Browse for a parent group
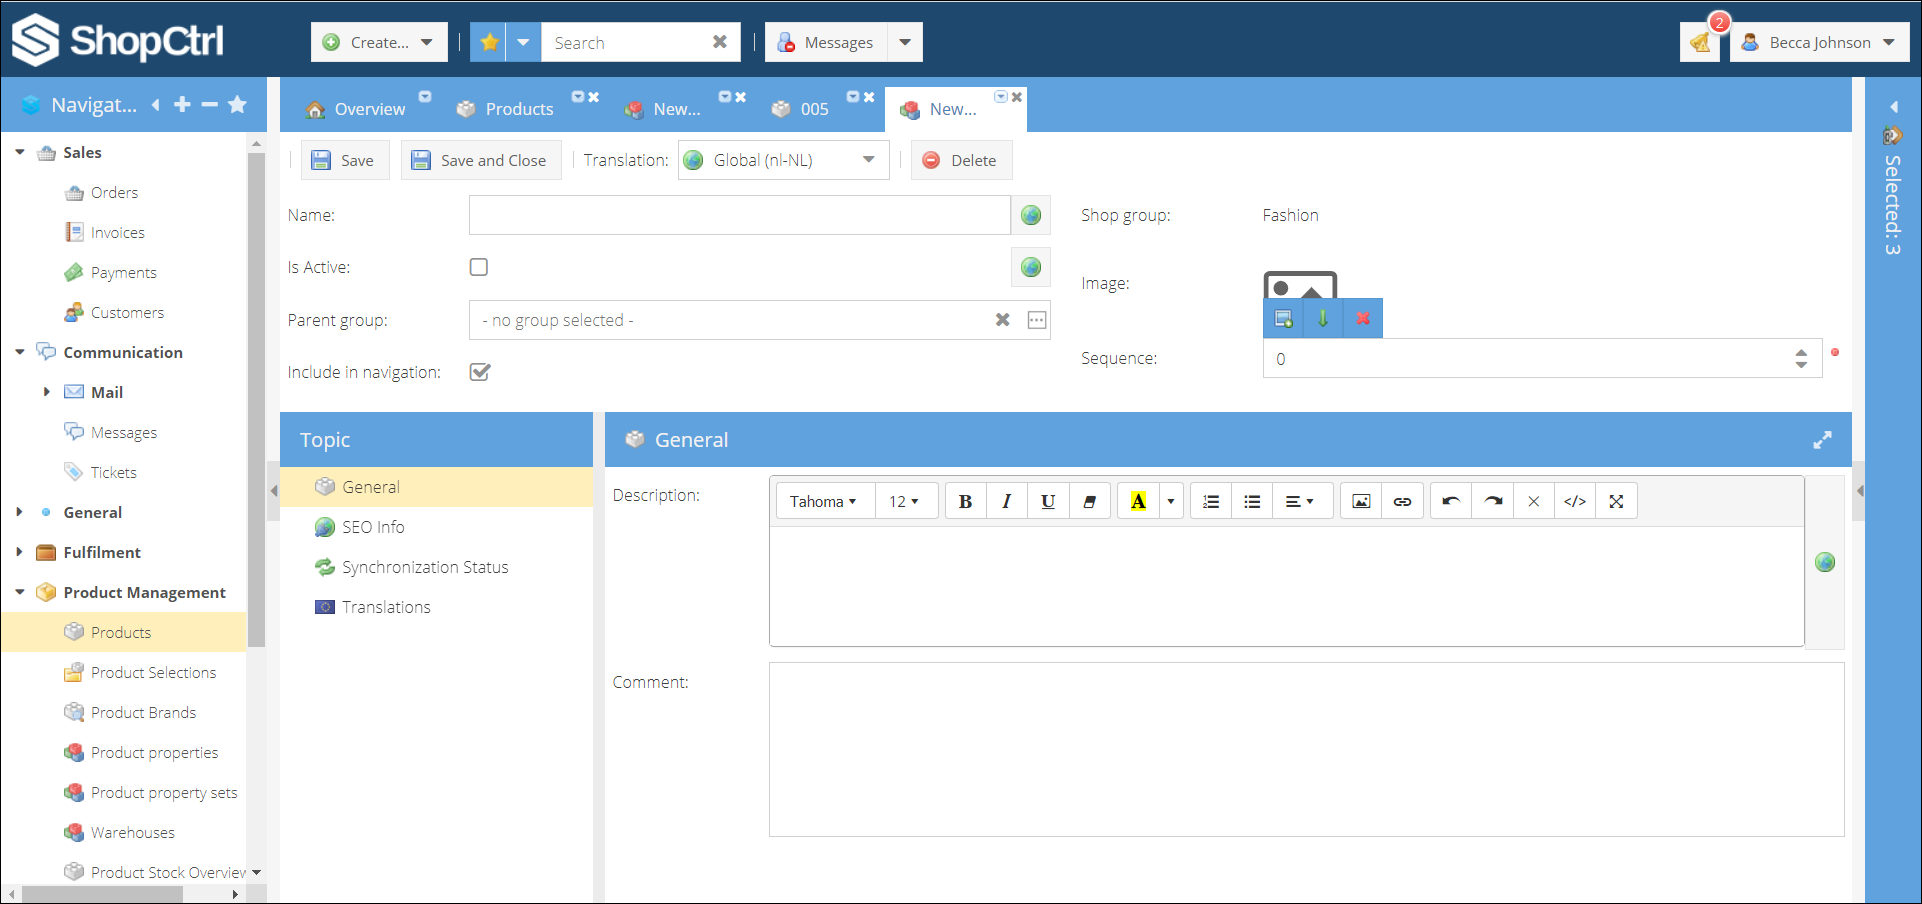The height and width of the screenshot is (904, 1922). click(1037, 320)
